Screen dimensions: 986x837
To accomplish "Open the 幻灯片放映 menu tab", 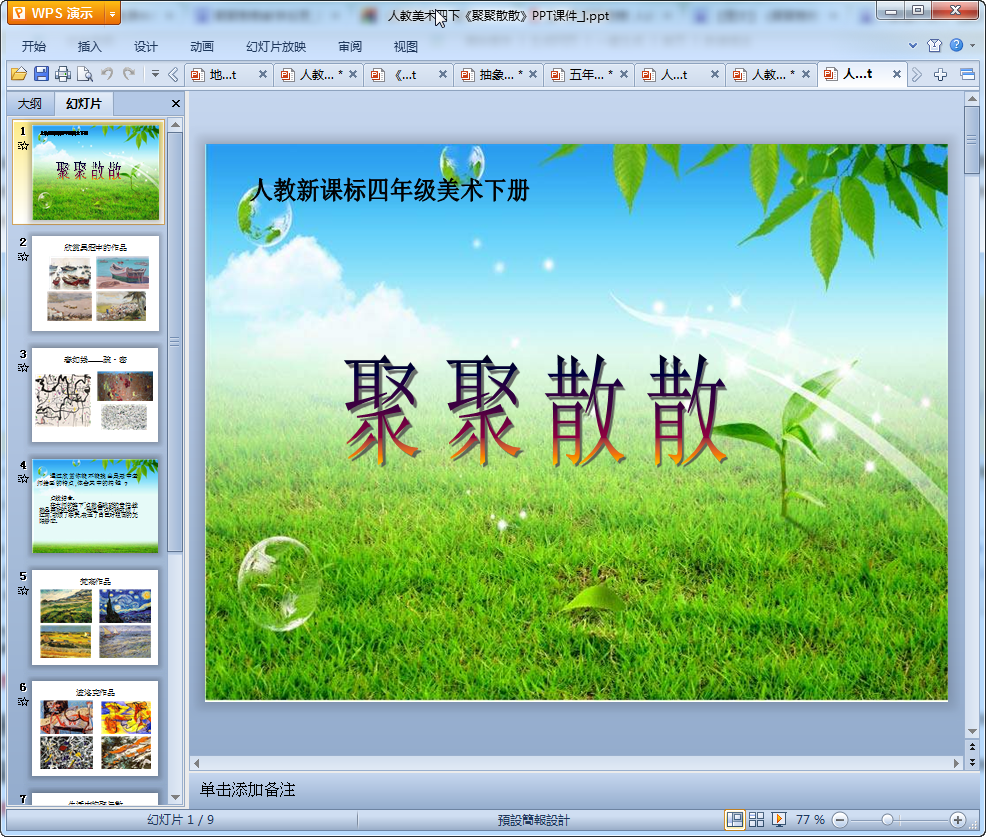I will pos(276,46).
